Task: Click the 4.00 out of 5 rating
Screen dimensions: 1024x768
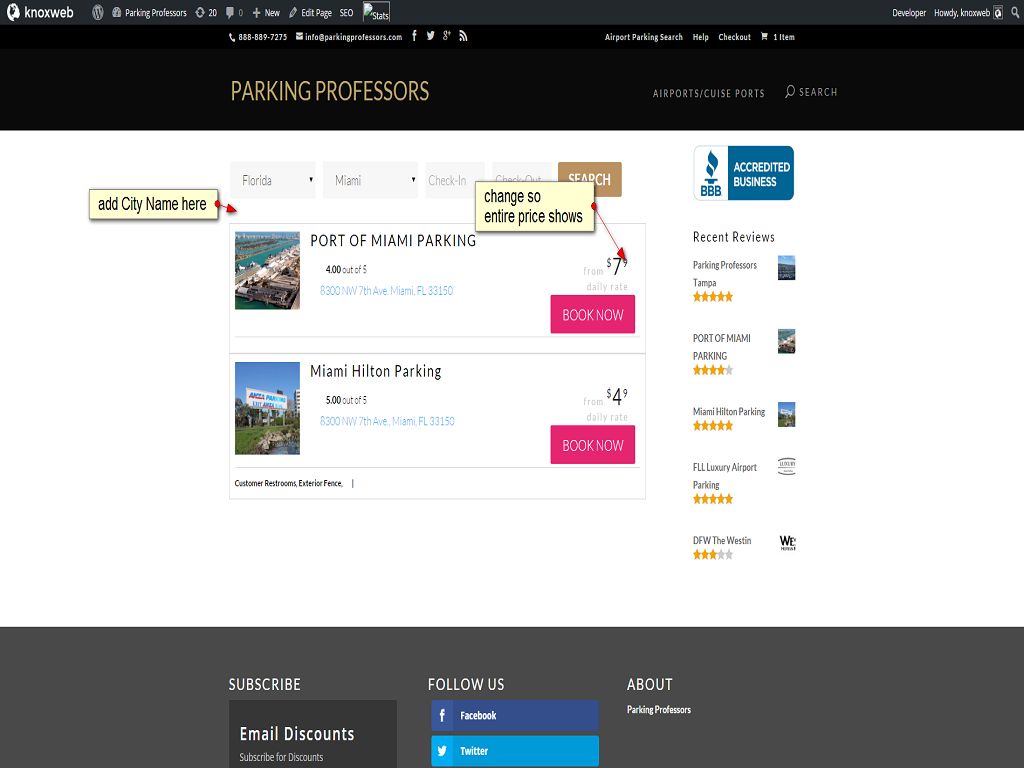Action: pos(346,269)
